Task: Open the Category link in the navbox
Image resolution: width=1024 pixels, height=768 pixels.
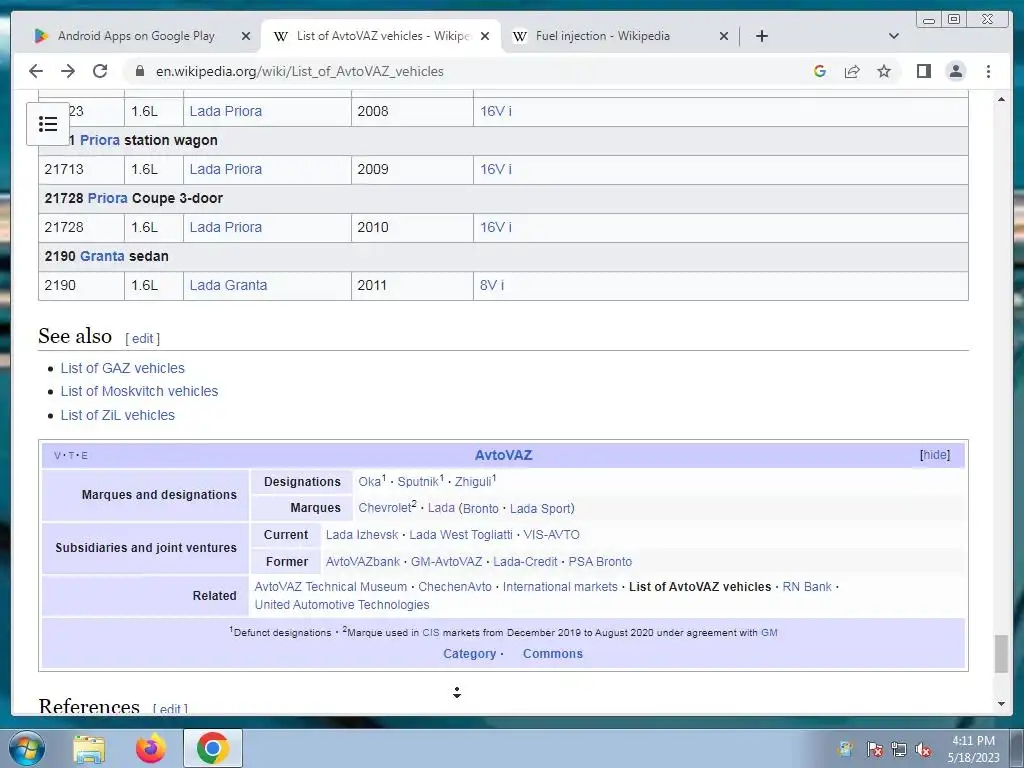Action: pos(470,654)
